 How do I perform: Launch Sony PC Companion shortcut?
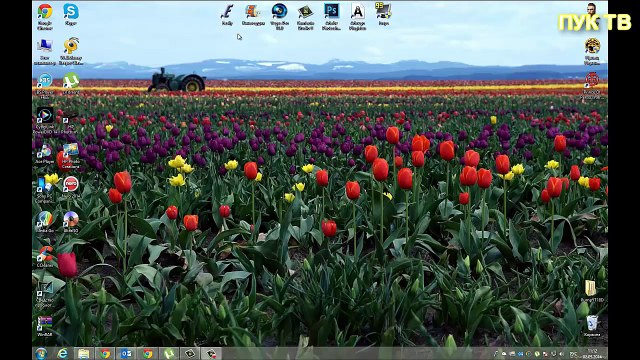coord(44,189)
